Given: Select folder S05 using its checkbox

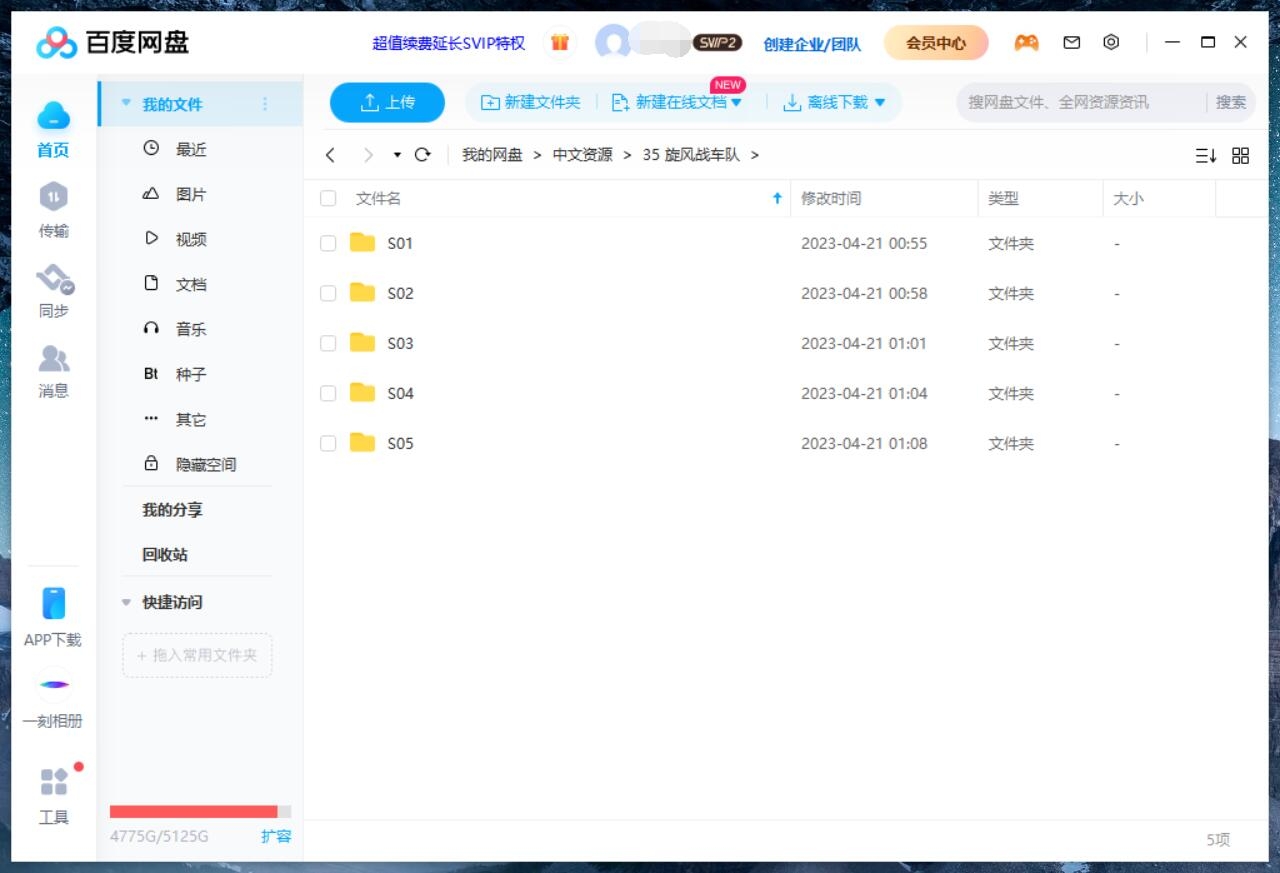Looking at the screenshot, I should (328, 443).
